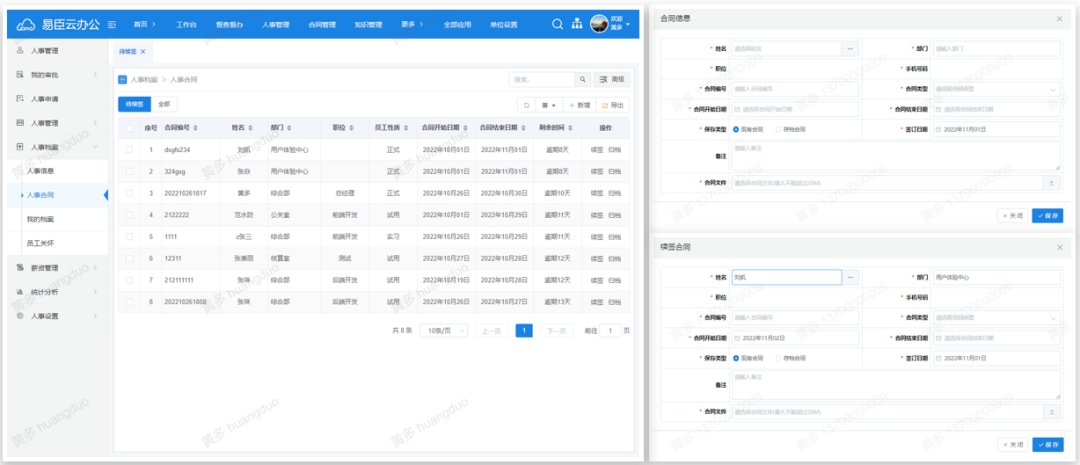1080x465 pixels.
Task: Tick the checkbox for row 212111111
Action: click(129, 280)
